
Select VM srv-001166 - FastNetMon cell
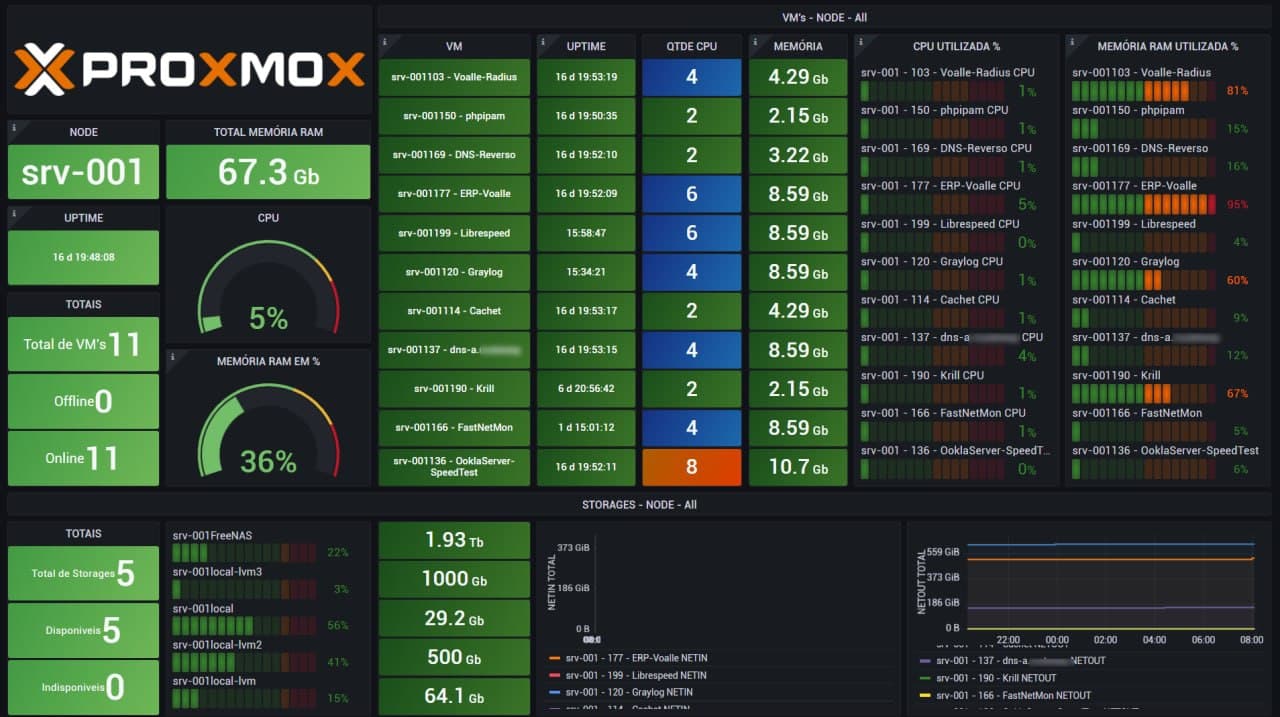point(454,428)
